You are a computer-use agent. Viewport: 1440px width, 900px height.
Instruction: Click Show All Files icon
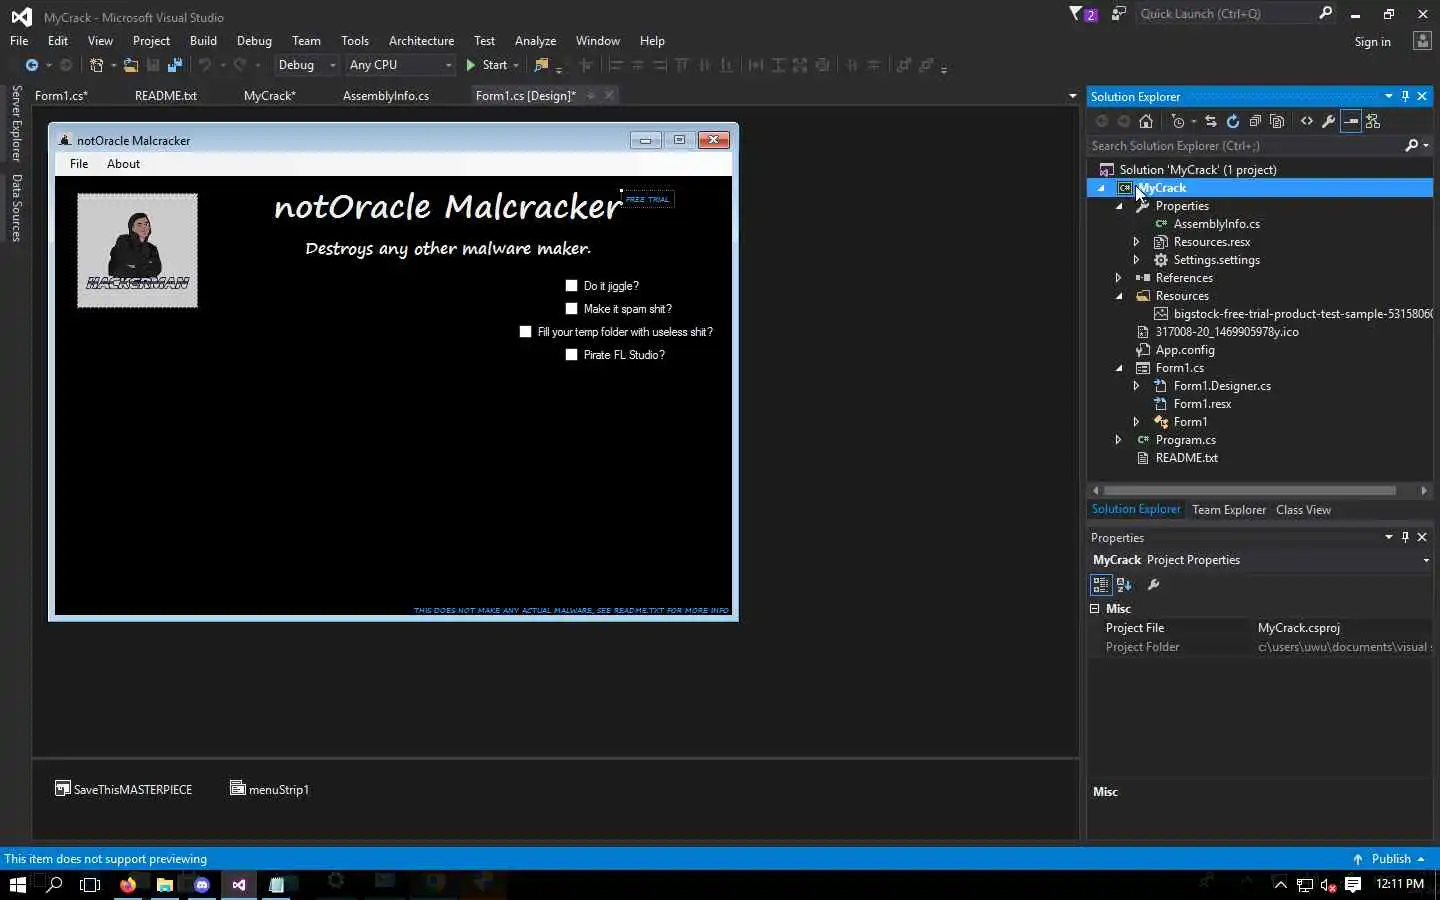[1277, 121]
